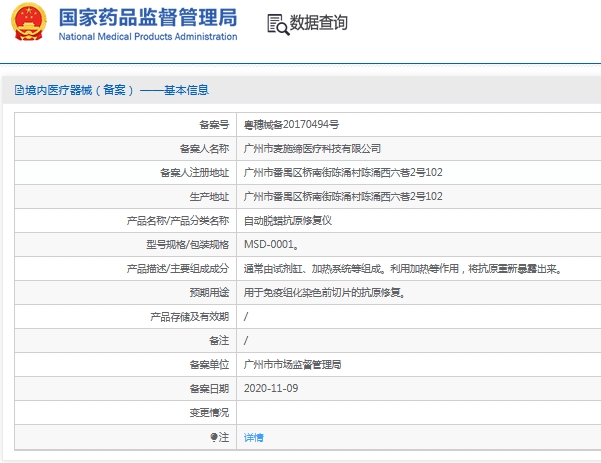601x463 pixels.
Task: Select the description starting 通常由试剂缸
Action: tap(404, 269)
